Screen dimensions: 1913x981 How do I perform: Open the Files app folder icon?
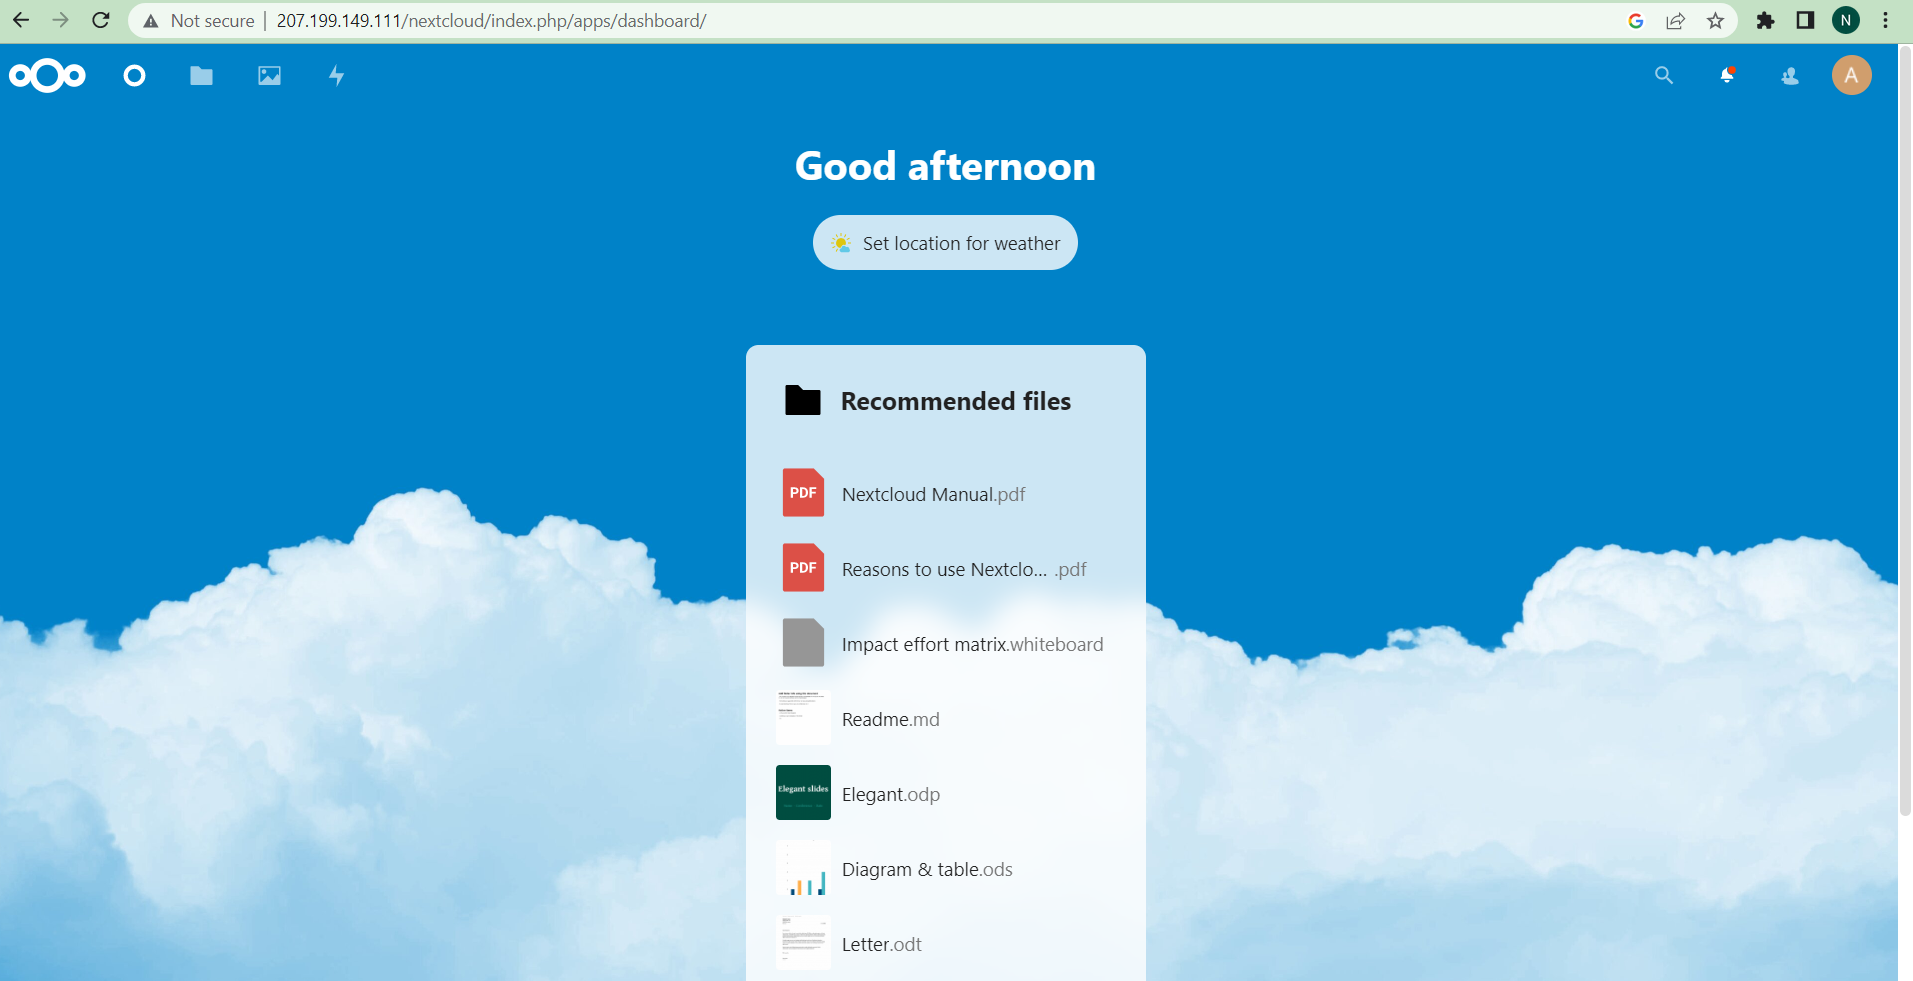pyautogui.click(x=201, y=75)
